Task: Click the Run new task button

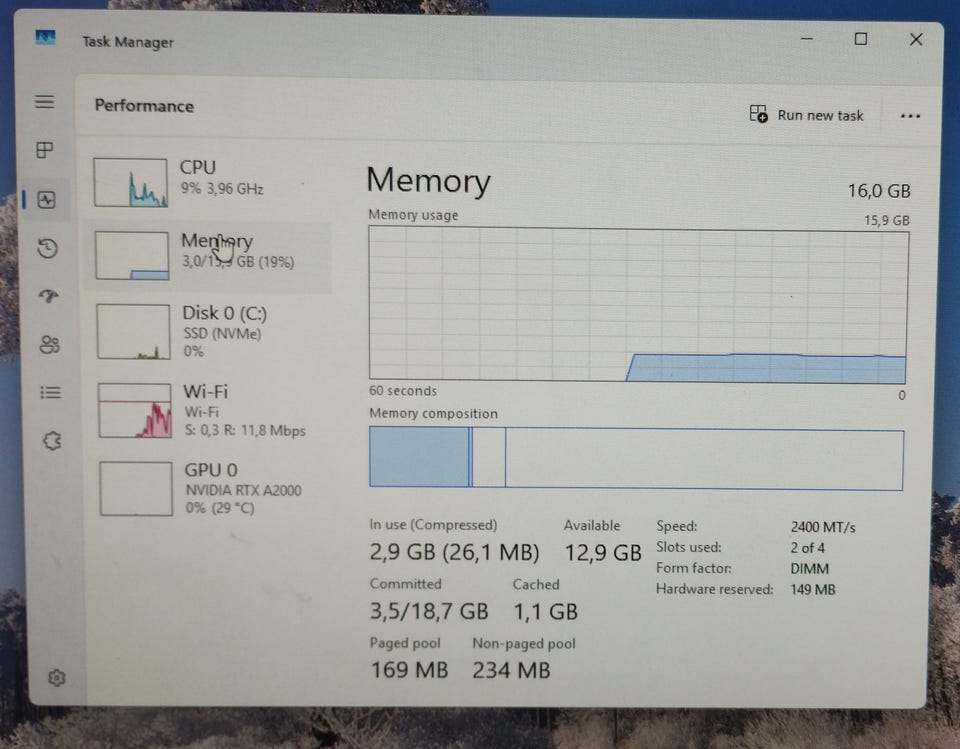Action: pyautogui.click(x=806, y=115)
